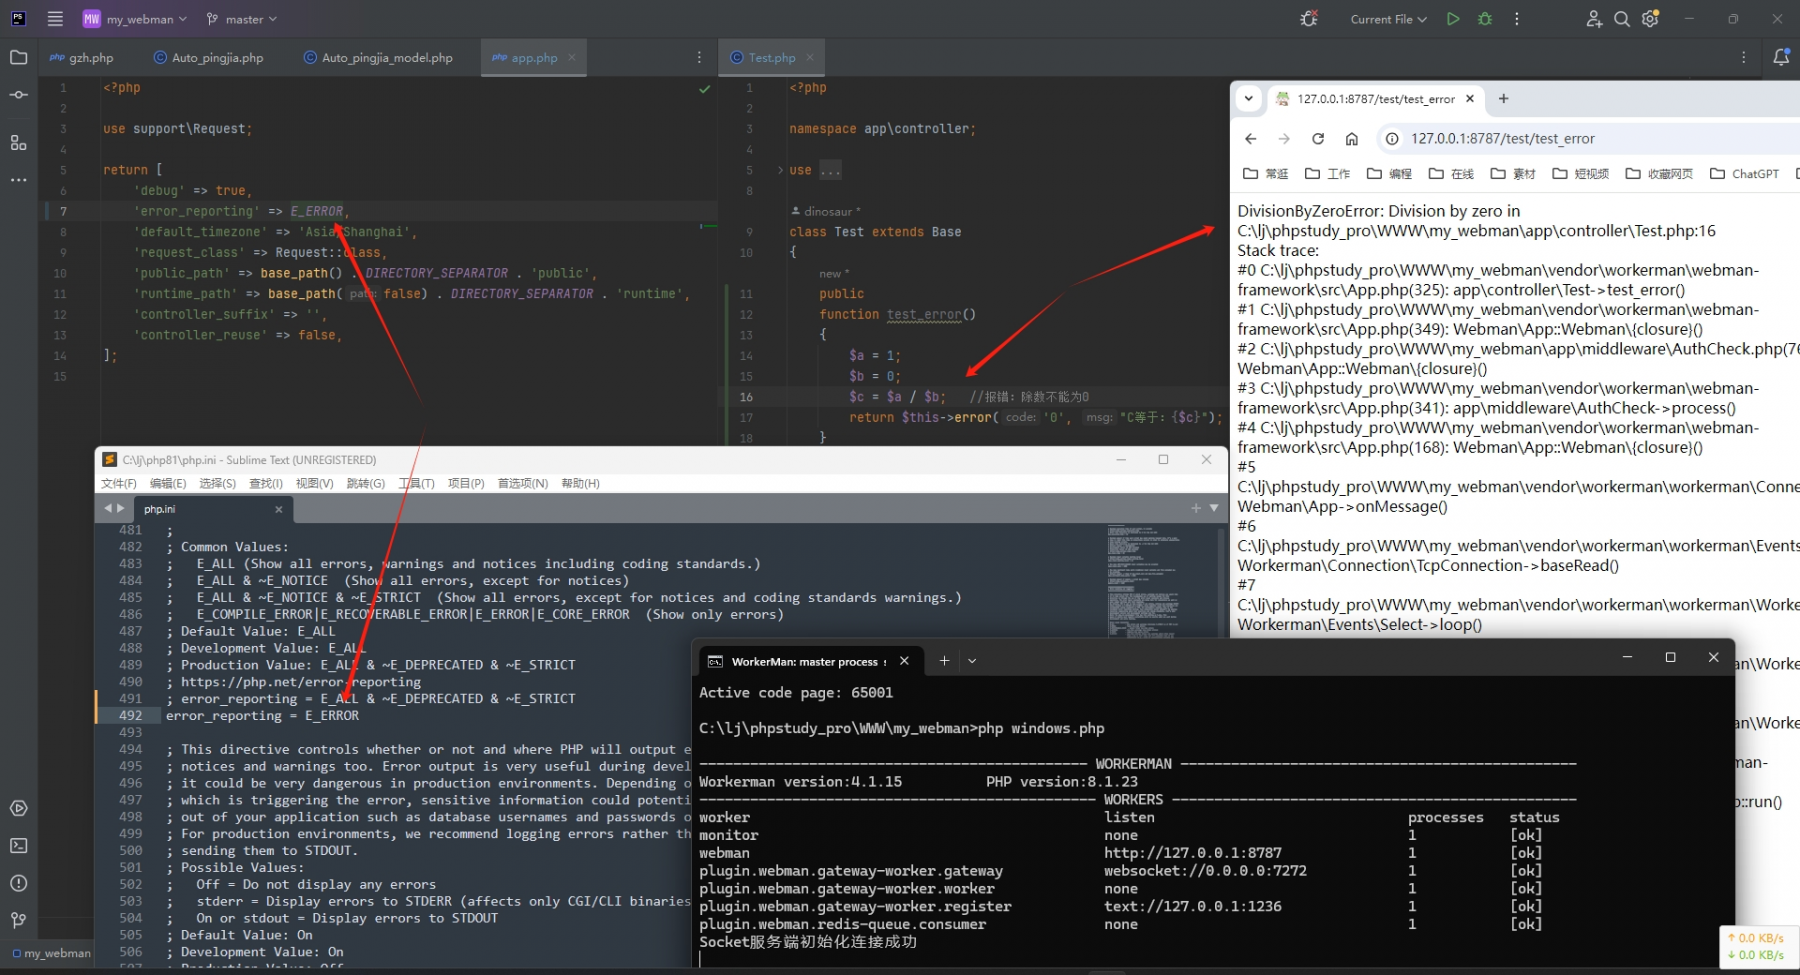Open the 工作 bookmark folder

pyautogui.click(x=1328, y=174)
